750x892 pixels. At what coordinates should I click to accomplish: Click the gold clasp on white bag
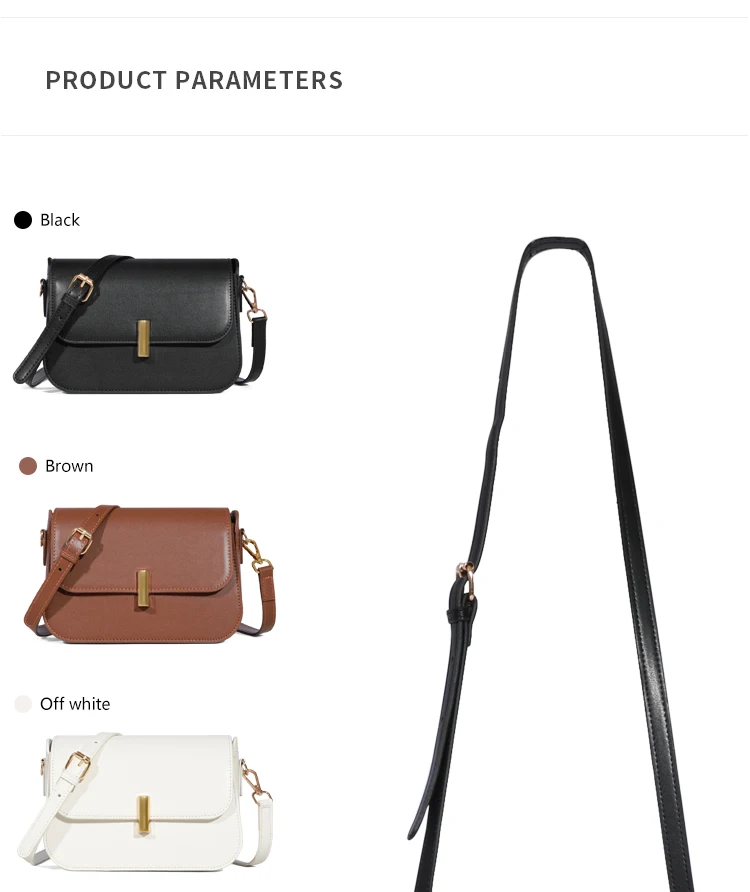[143, 815]
